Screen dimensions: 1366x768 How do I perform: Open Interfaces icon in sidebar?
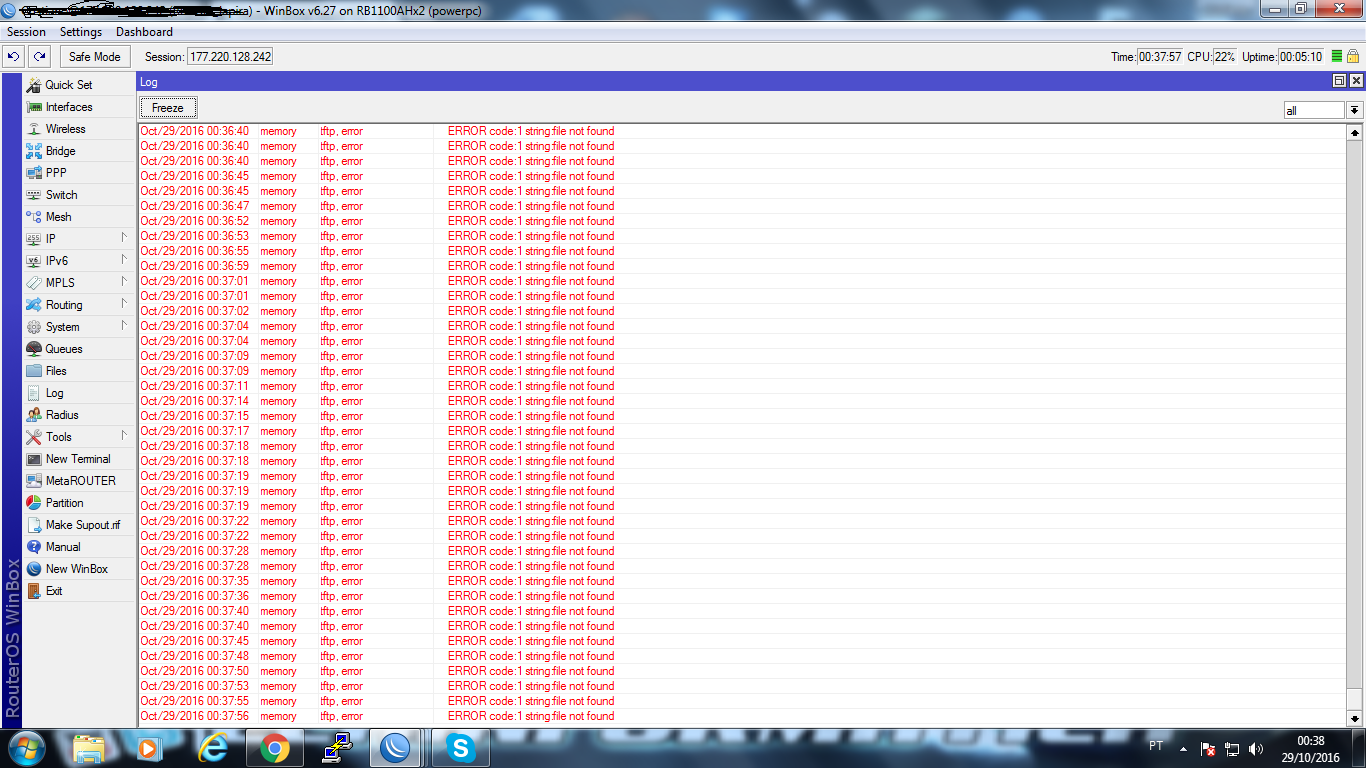(x=34, y=107)
